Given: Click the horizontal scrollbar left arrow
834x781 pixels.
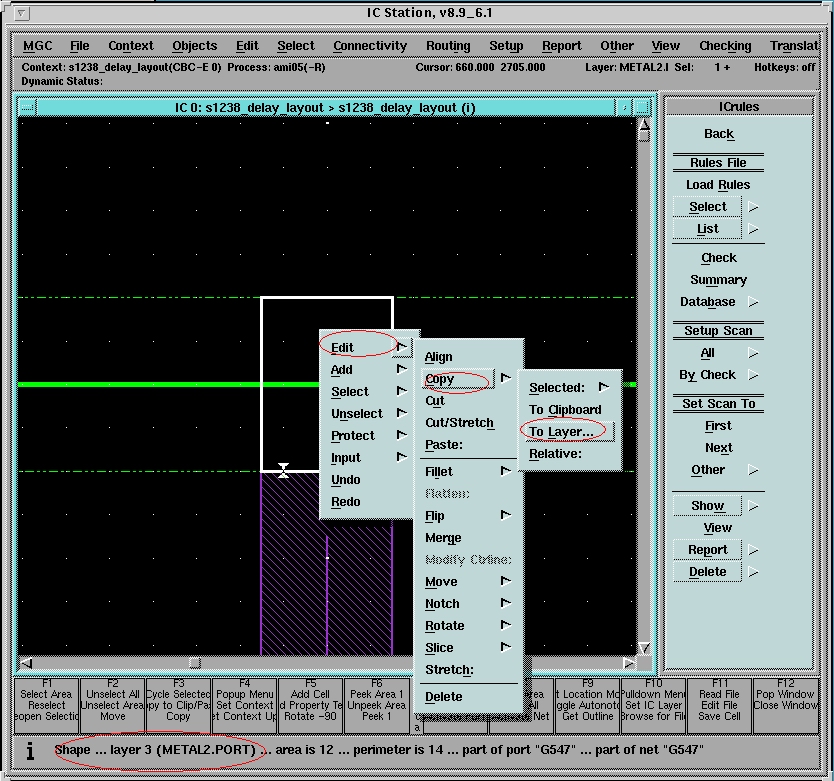Looking at the screenshot, I should (x=26, y=663).
